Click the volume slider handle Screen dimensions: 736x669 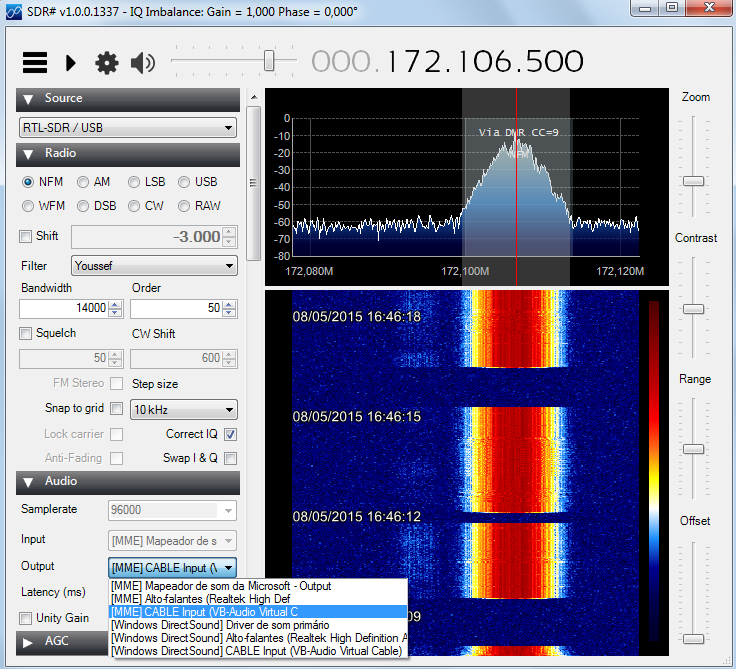(269, 61)
